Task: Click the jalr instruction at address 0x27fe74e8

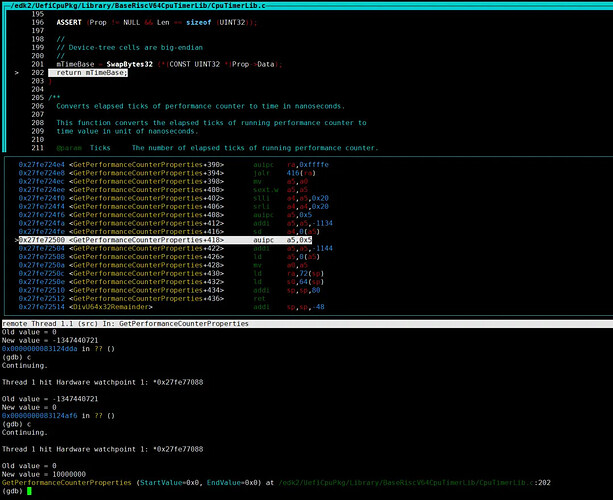Action: click(262, 171)
